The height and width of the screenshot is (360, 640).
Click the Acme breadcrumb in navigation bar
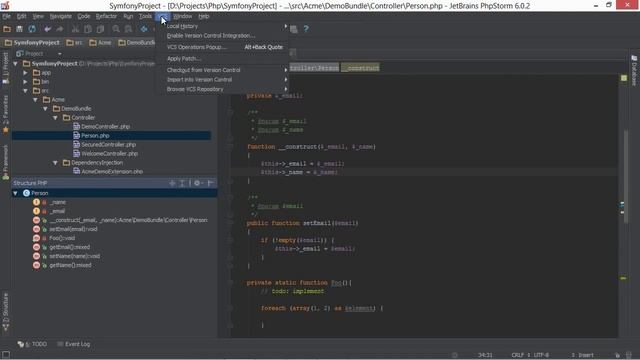coord(100,42)
